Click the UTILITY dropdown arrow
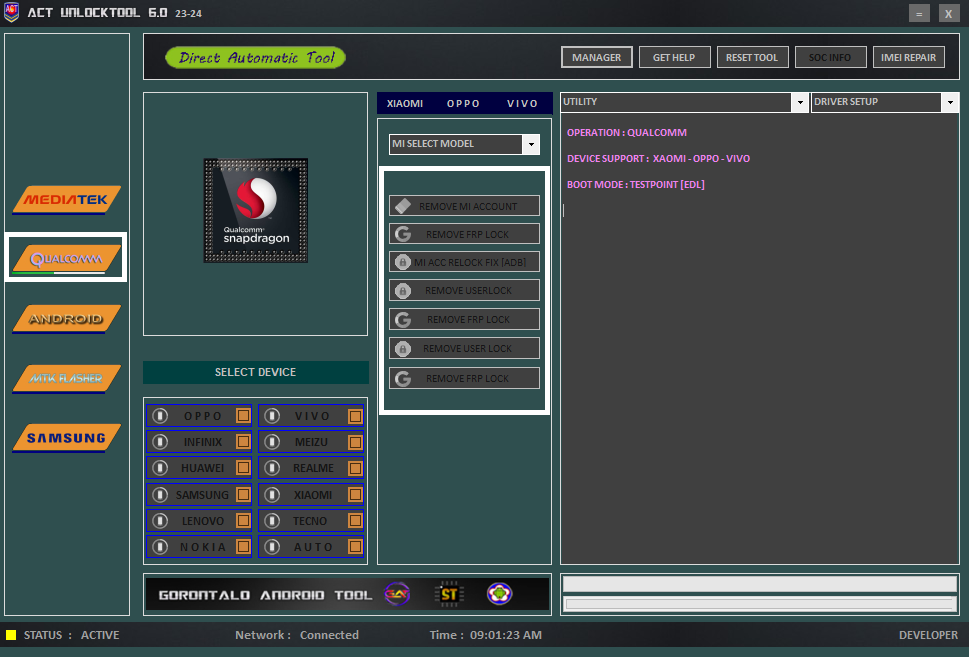Image resolution: width=969 pixels, height=657 pixels. [800, 102]
